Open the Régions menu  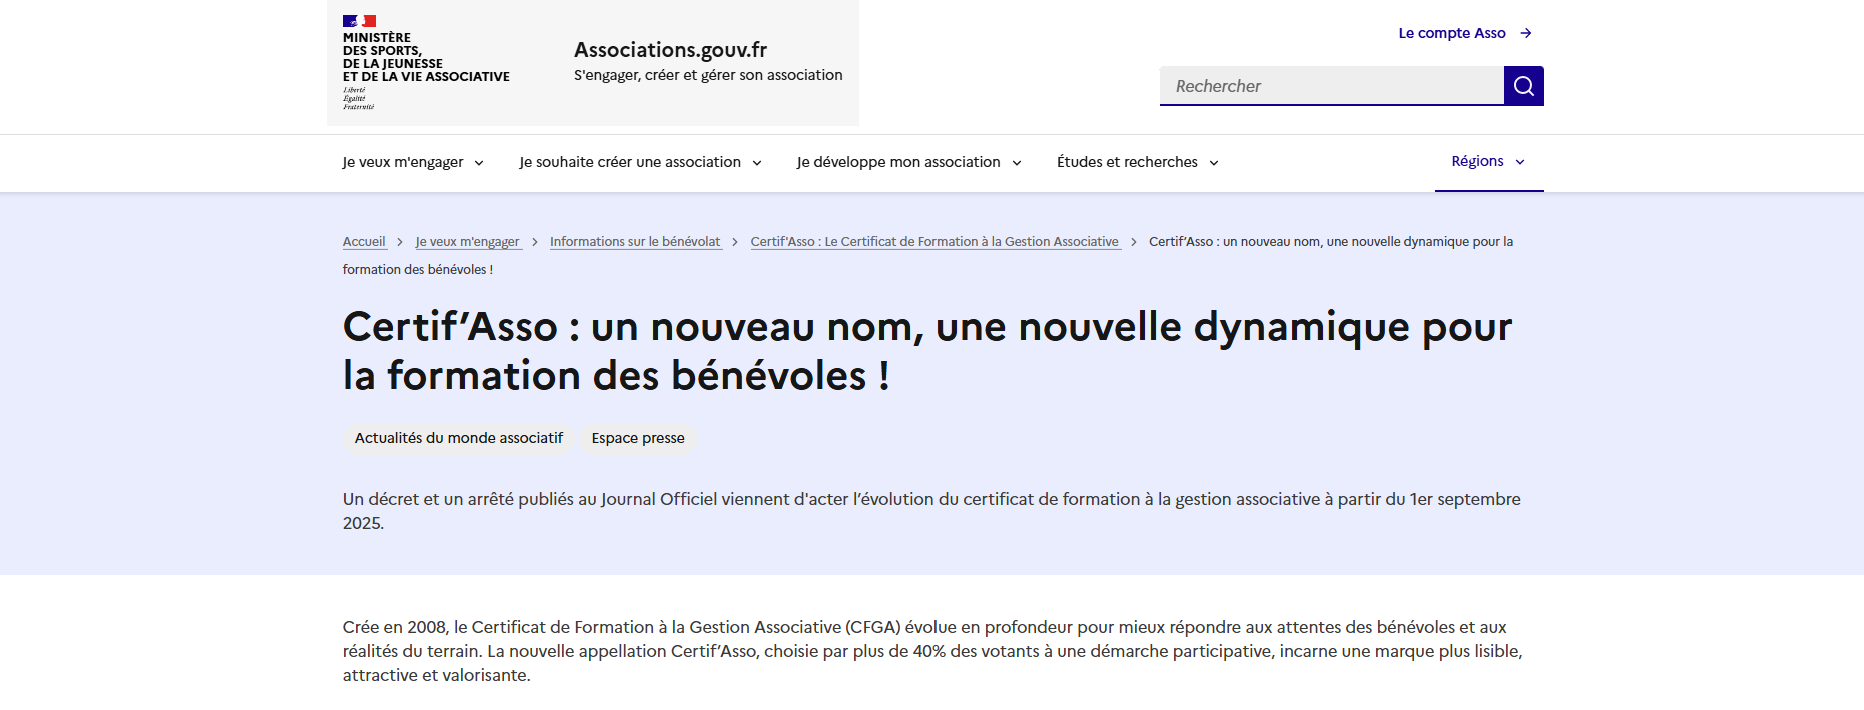(x=1477, y=161)
